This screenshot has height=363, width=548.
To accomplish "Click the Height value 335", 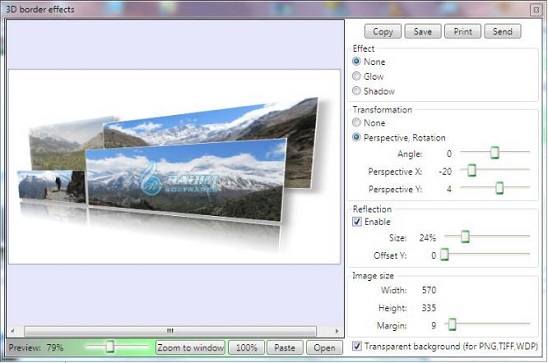I will point(429,308).
